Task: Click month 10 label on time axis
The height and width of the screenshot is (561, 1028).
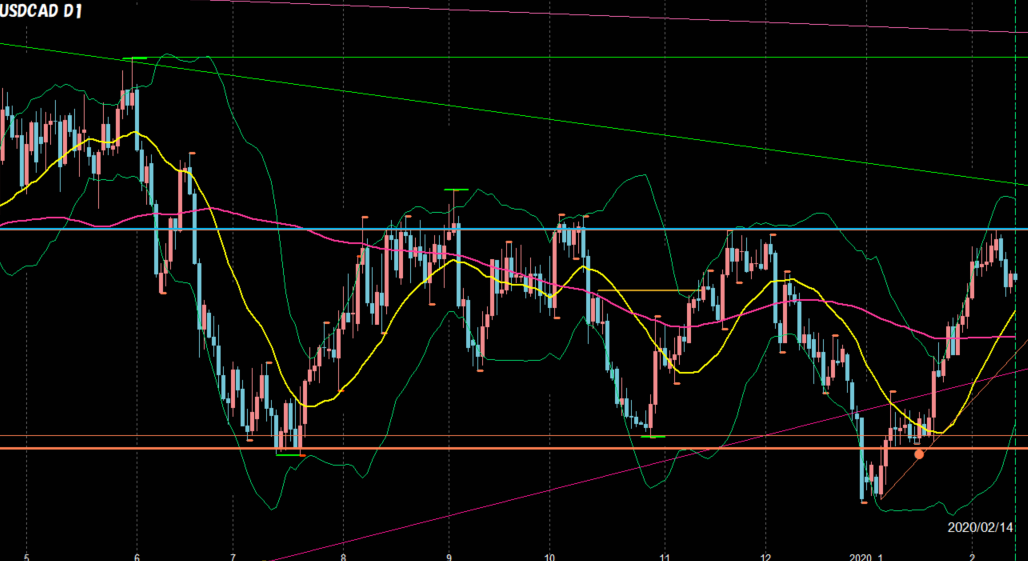Action: click(549, 557)
